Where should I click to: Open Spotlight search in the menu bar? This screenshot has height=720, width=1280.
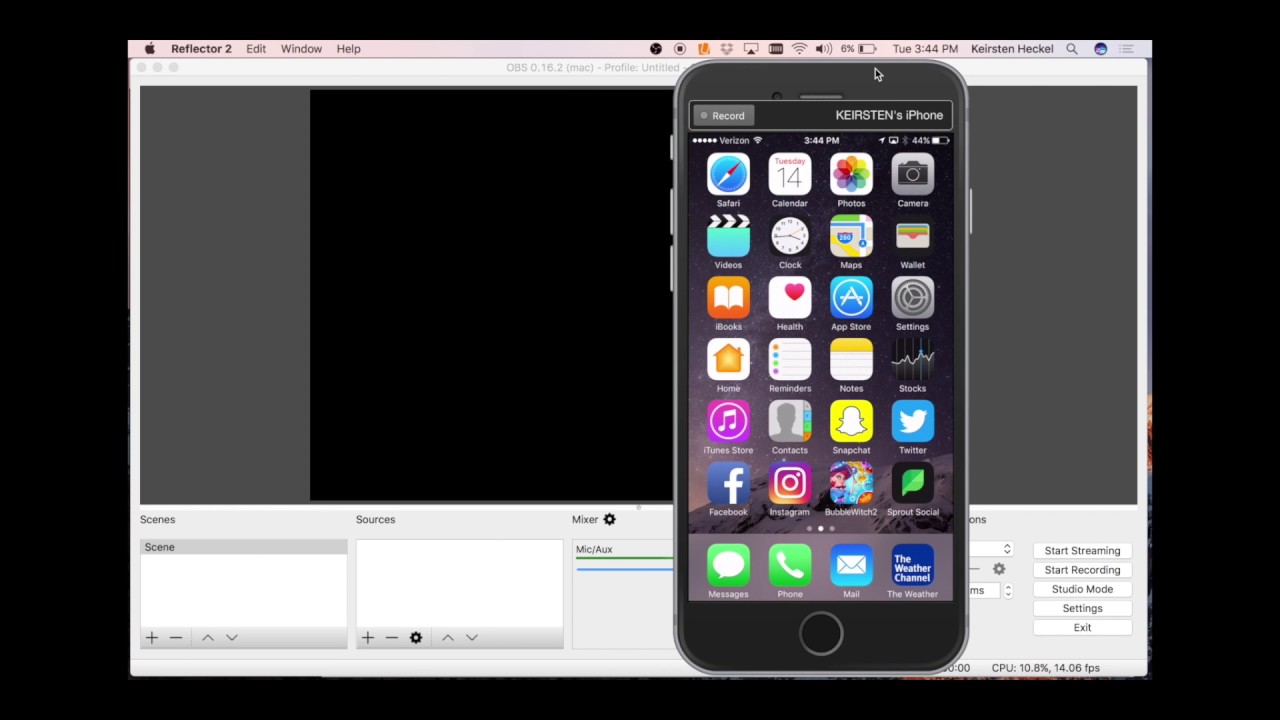(x=1072, y=48)
